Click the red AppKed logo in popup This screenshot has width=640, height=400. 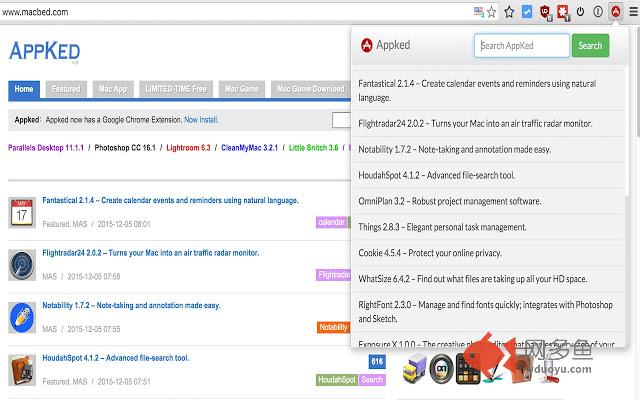(368, 45)
